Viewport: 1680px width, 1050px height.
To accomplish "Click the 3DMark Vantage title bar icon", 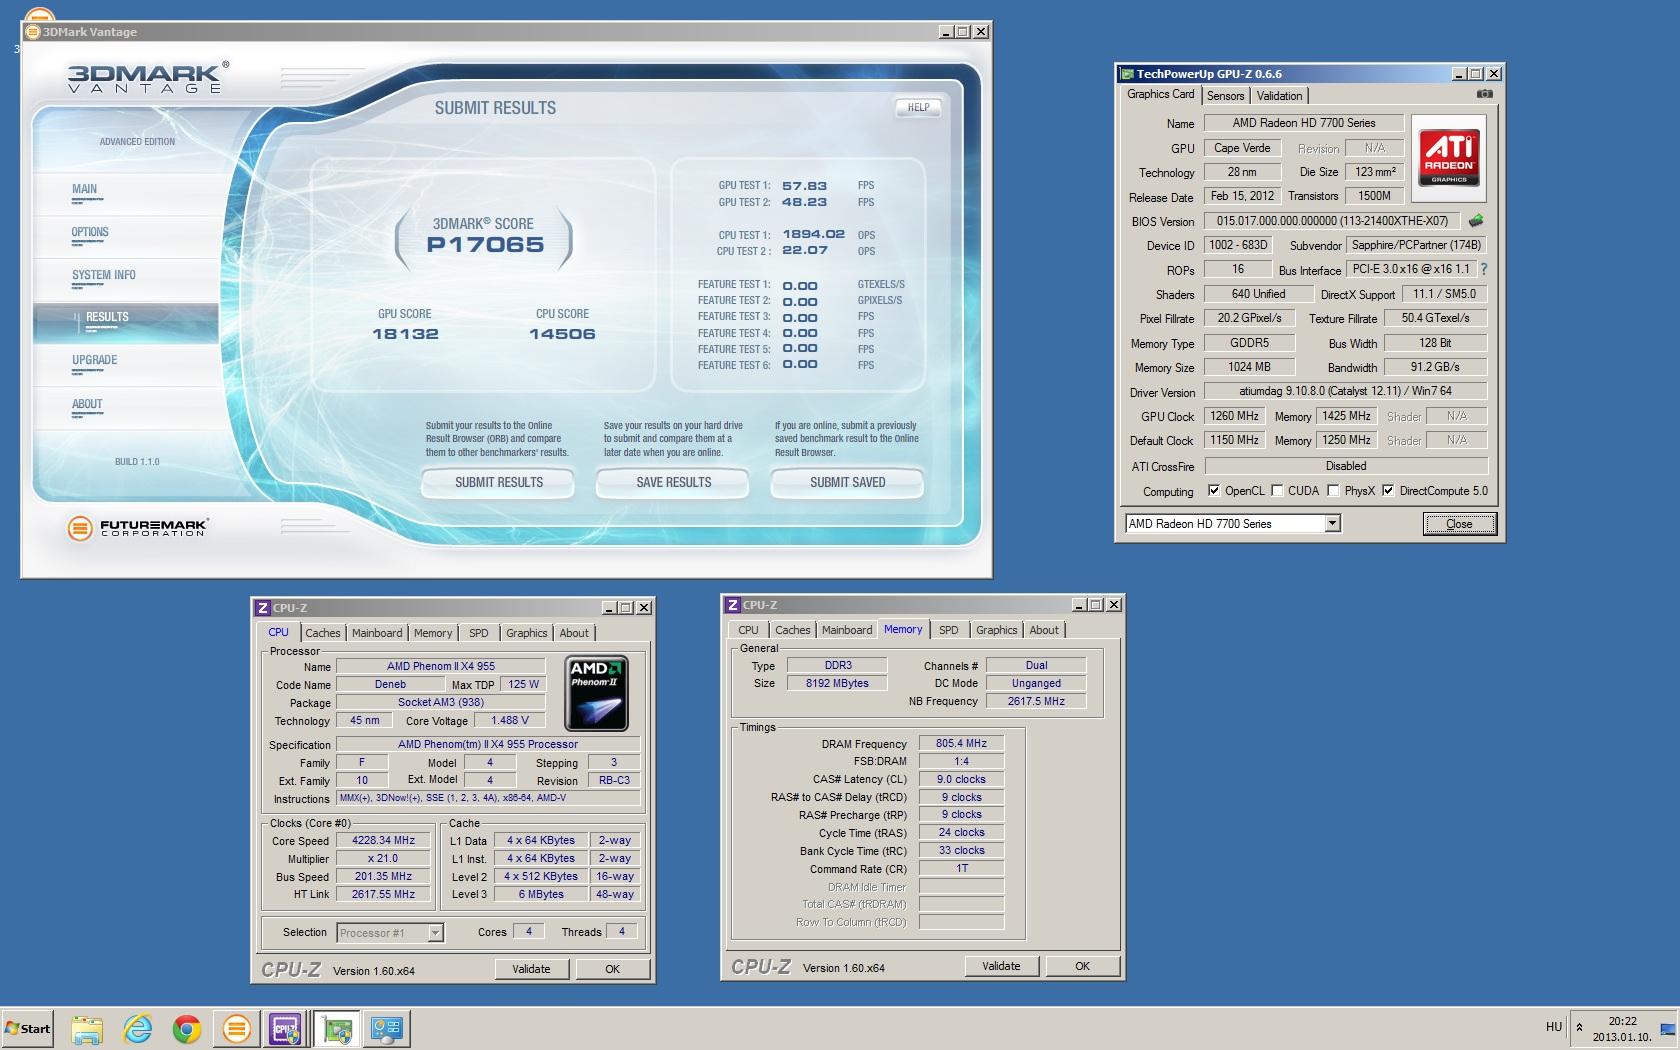I will tap(33, 31).
